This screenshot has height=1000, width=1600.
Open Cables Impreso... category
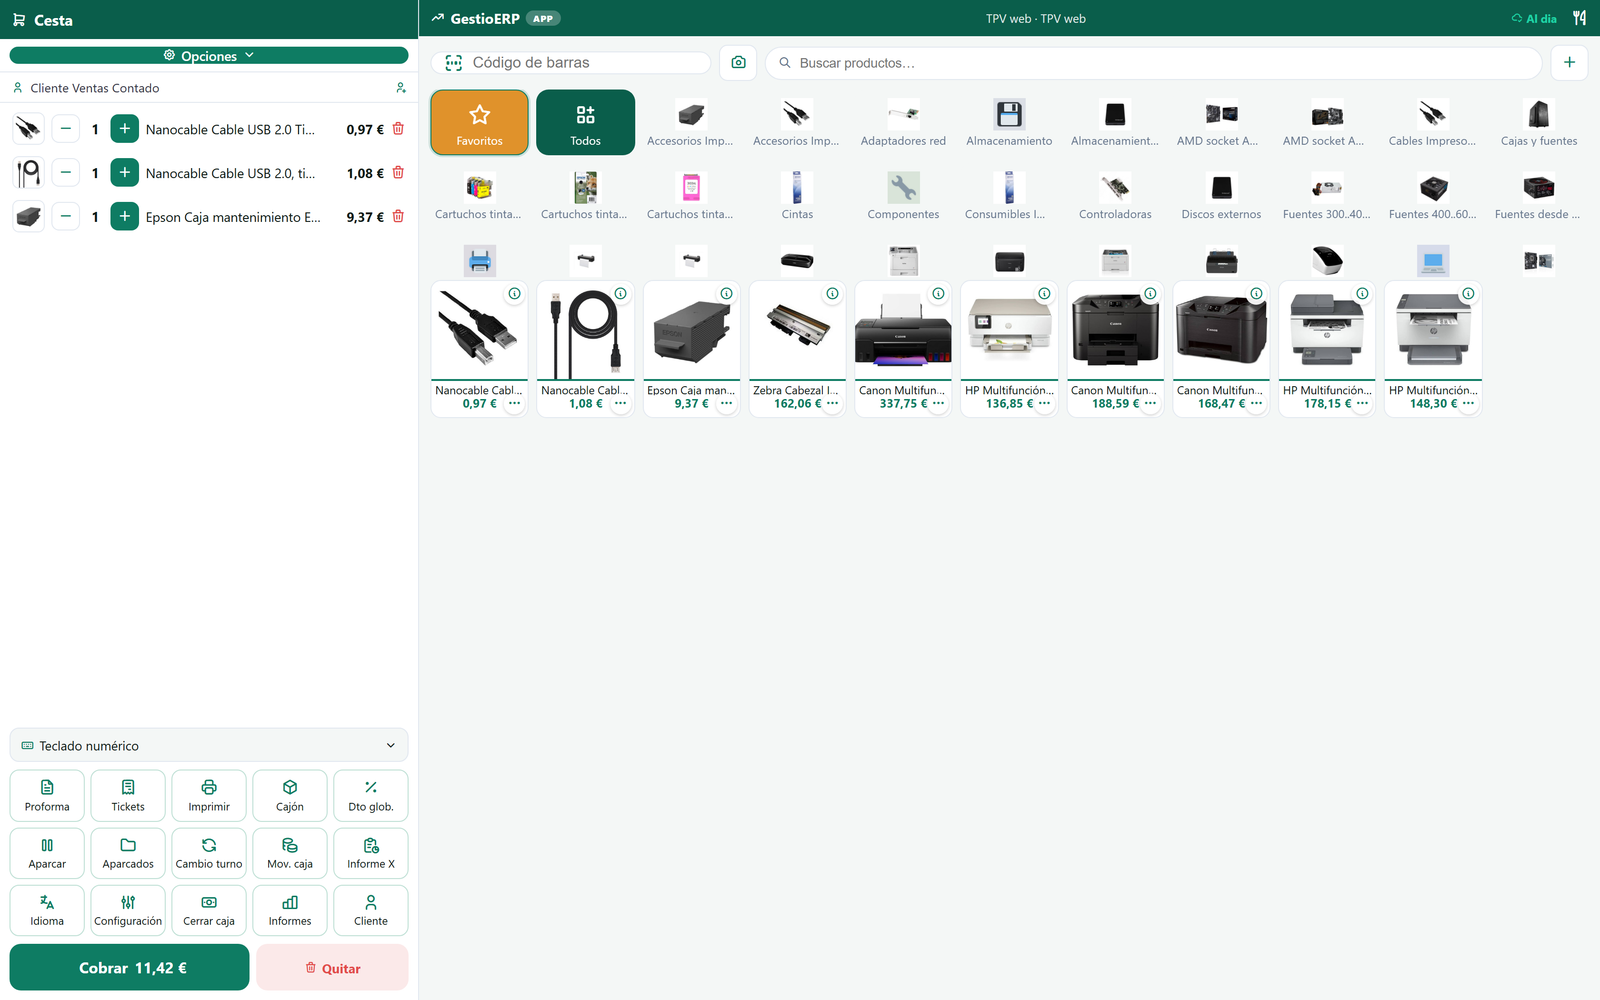pos(1433,122)
